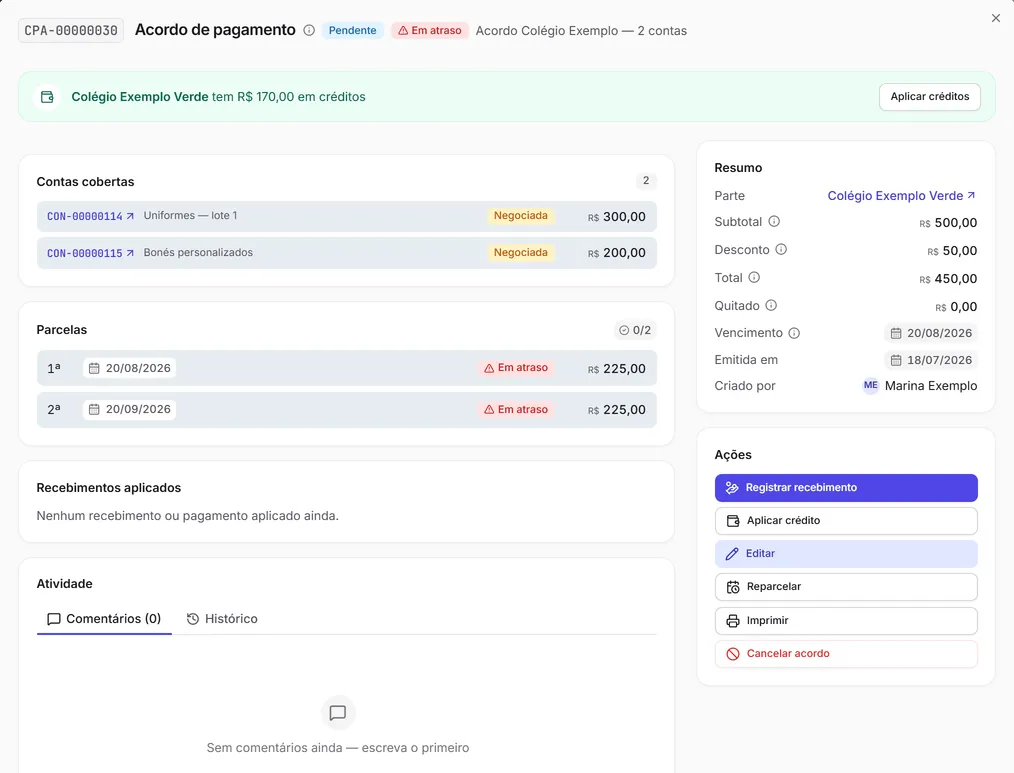This screenshot has height=773, width=1014.
Task: Click the Imprimir button
Action: point(846,620)
